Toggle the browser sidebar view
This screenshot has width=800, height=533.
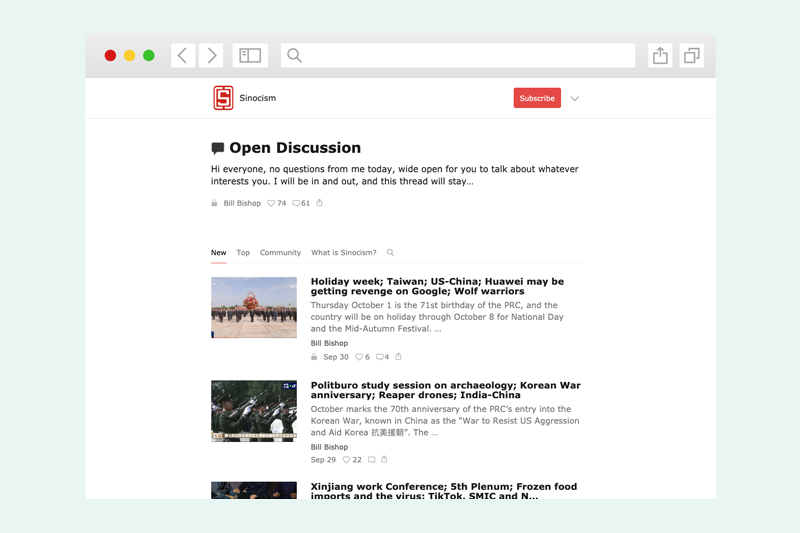click(x=250, y=56)
